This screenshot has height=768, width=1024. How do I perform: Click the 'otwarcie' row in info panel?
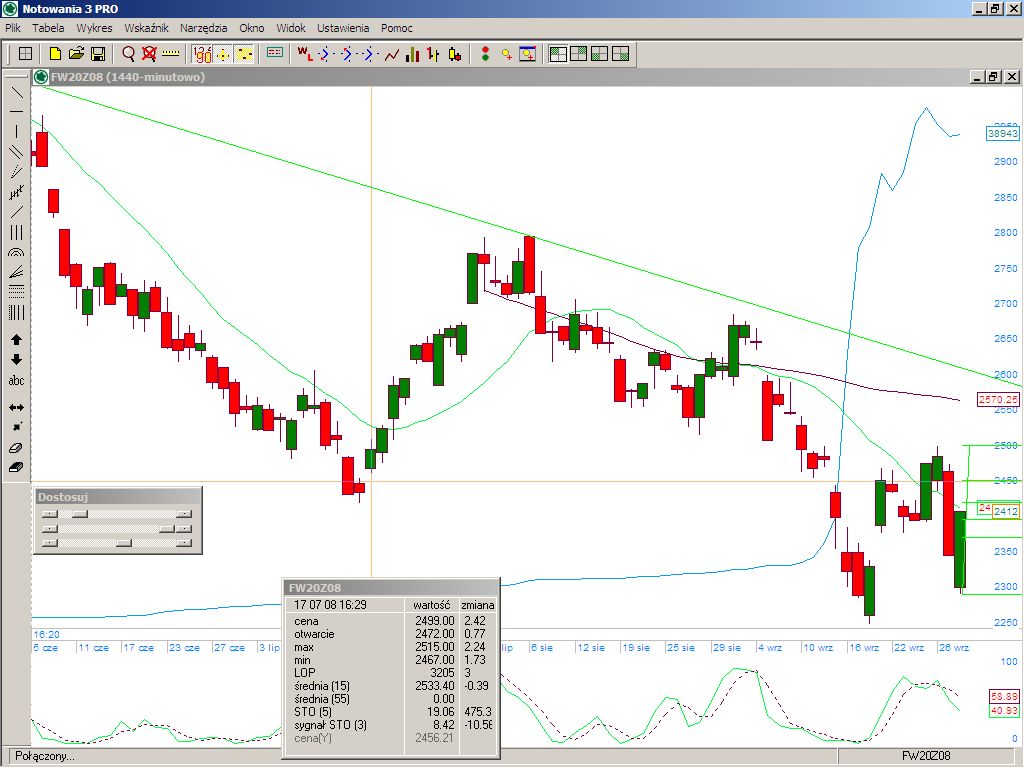tap(391, 633)
